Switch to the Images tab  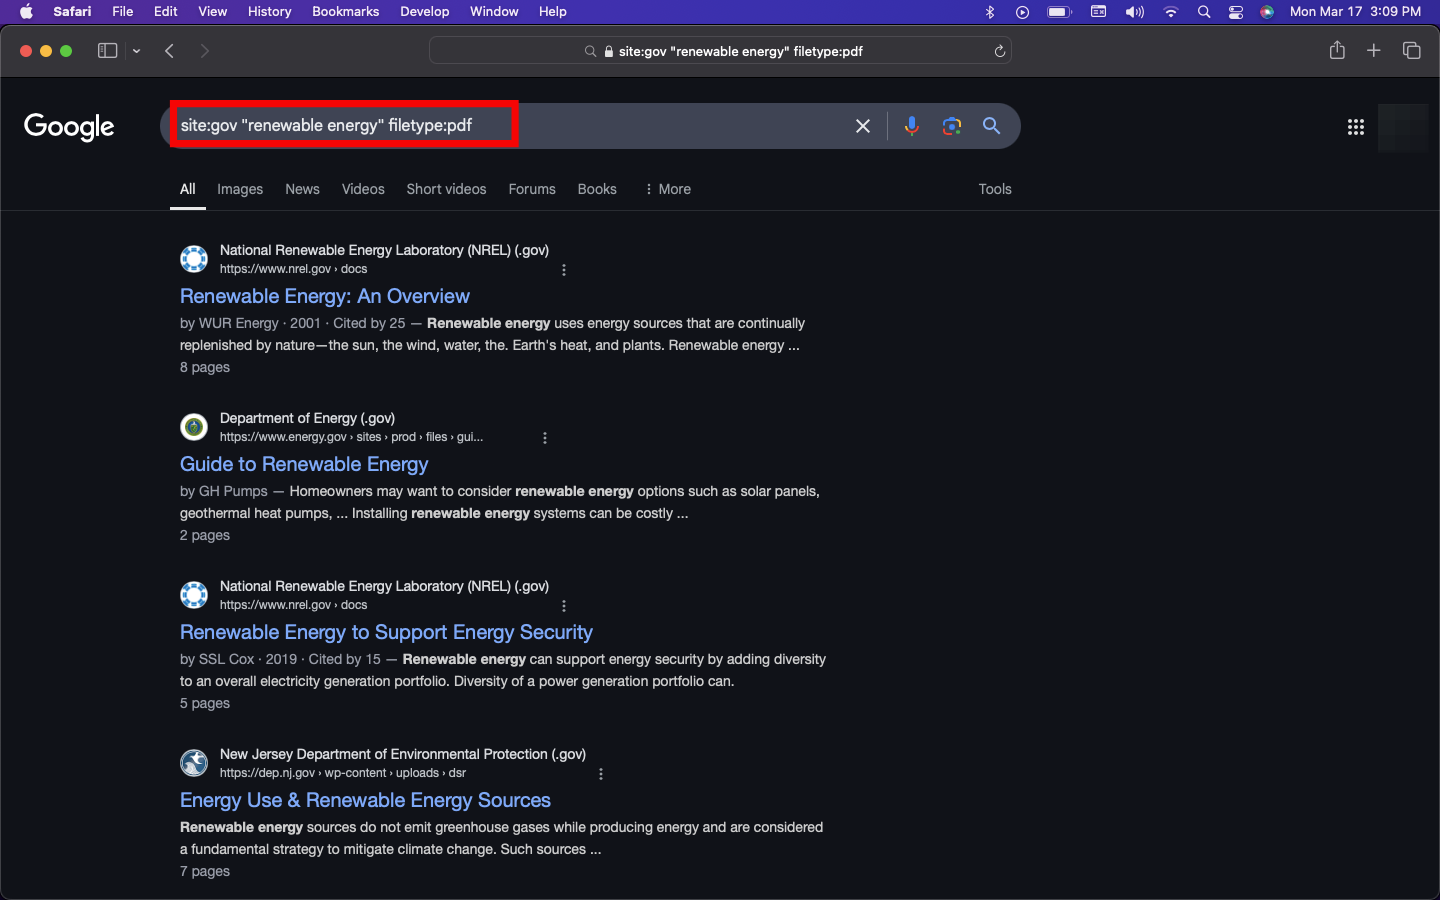pos(240,189)
